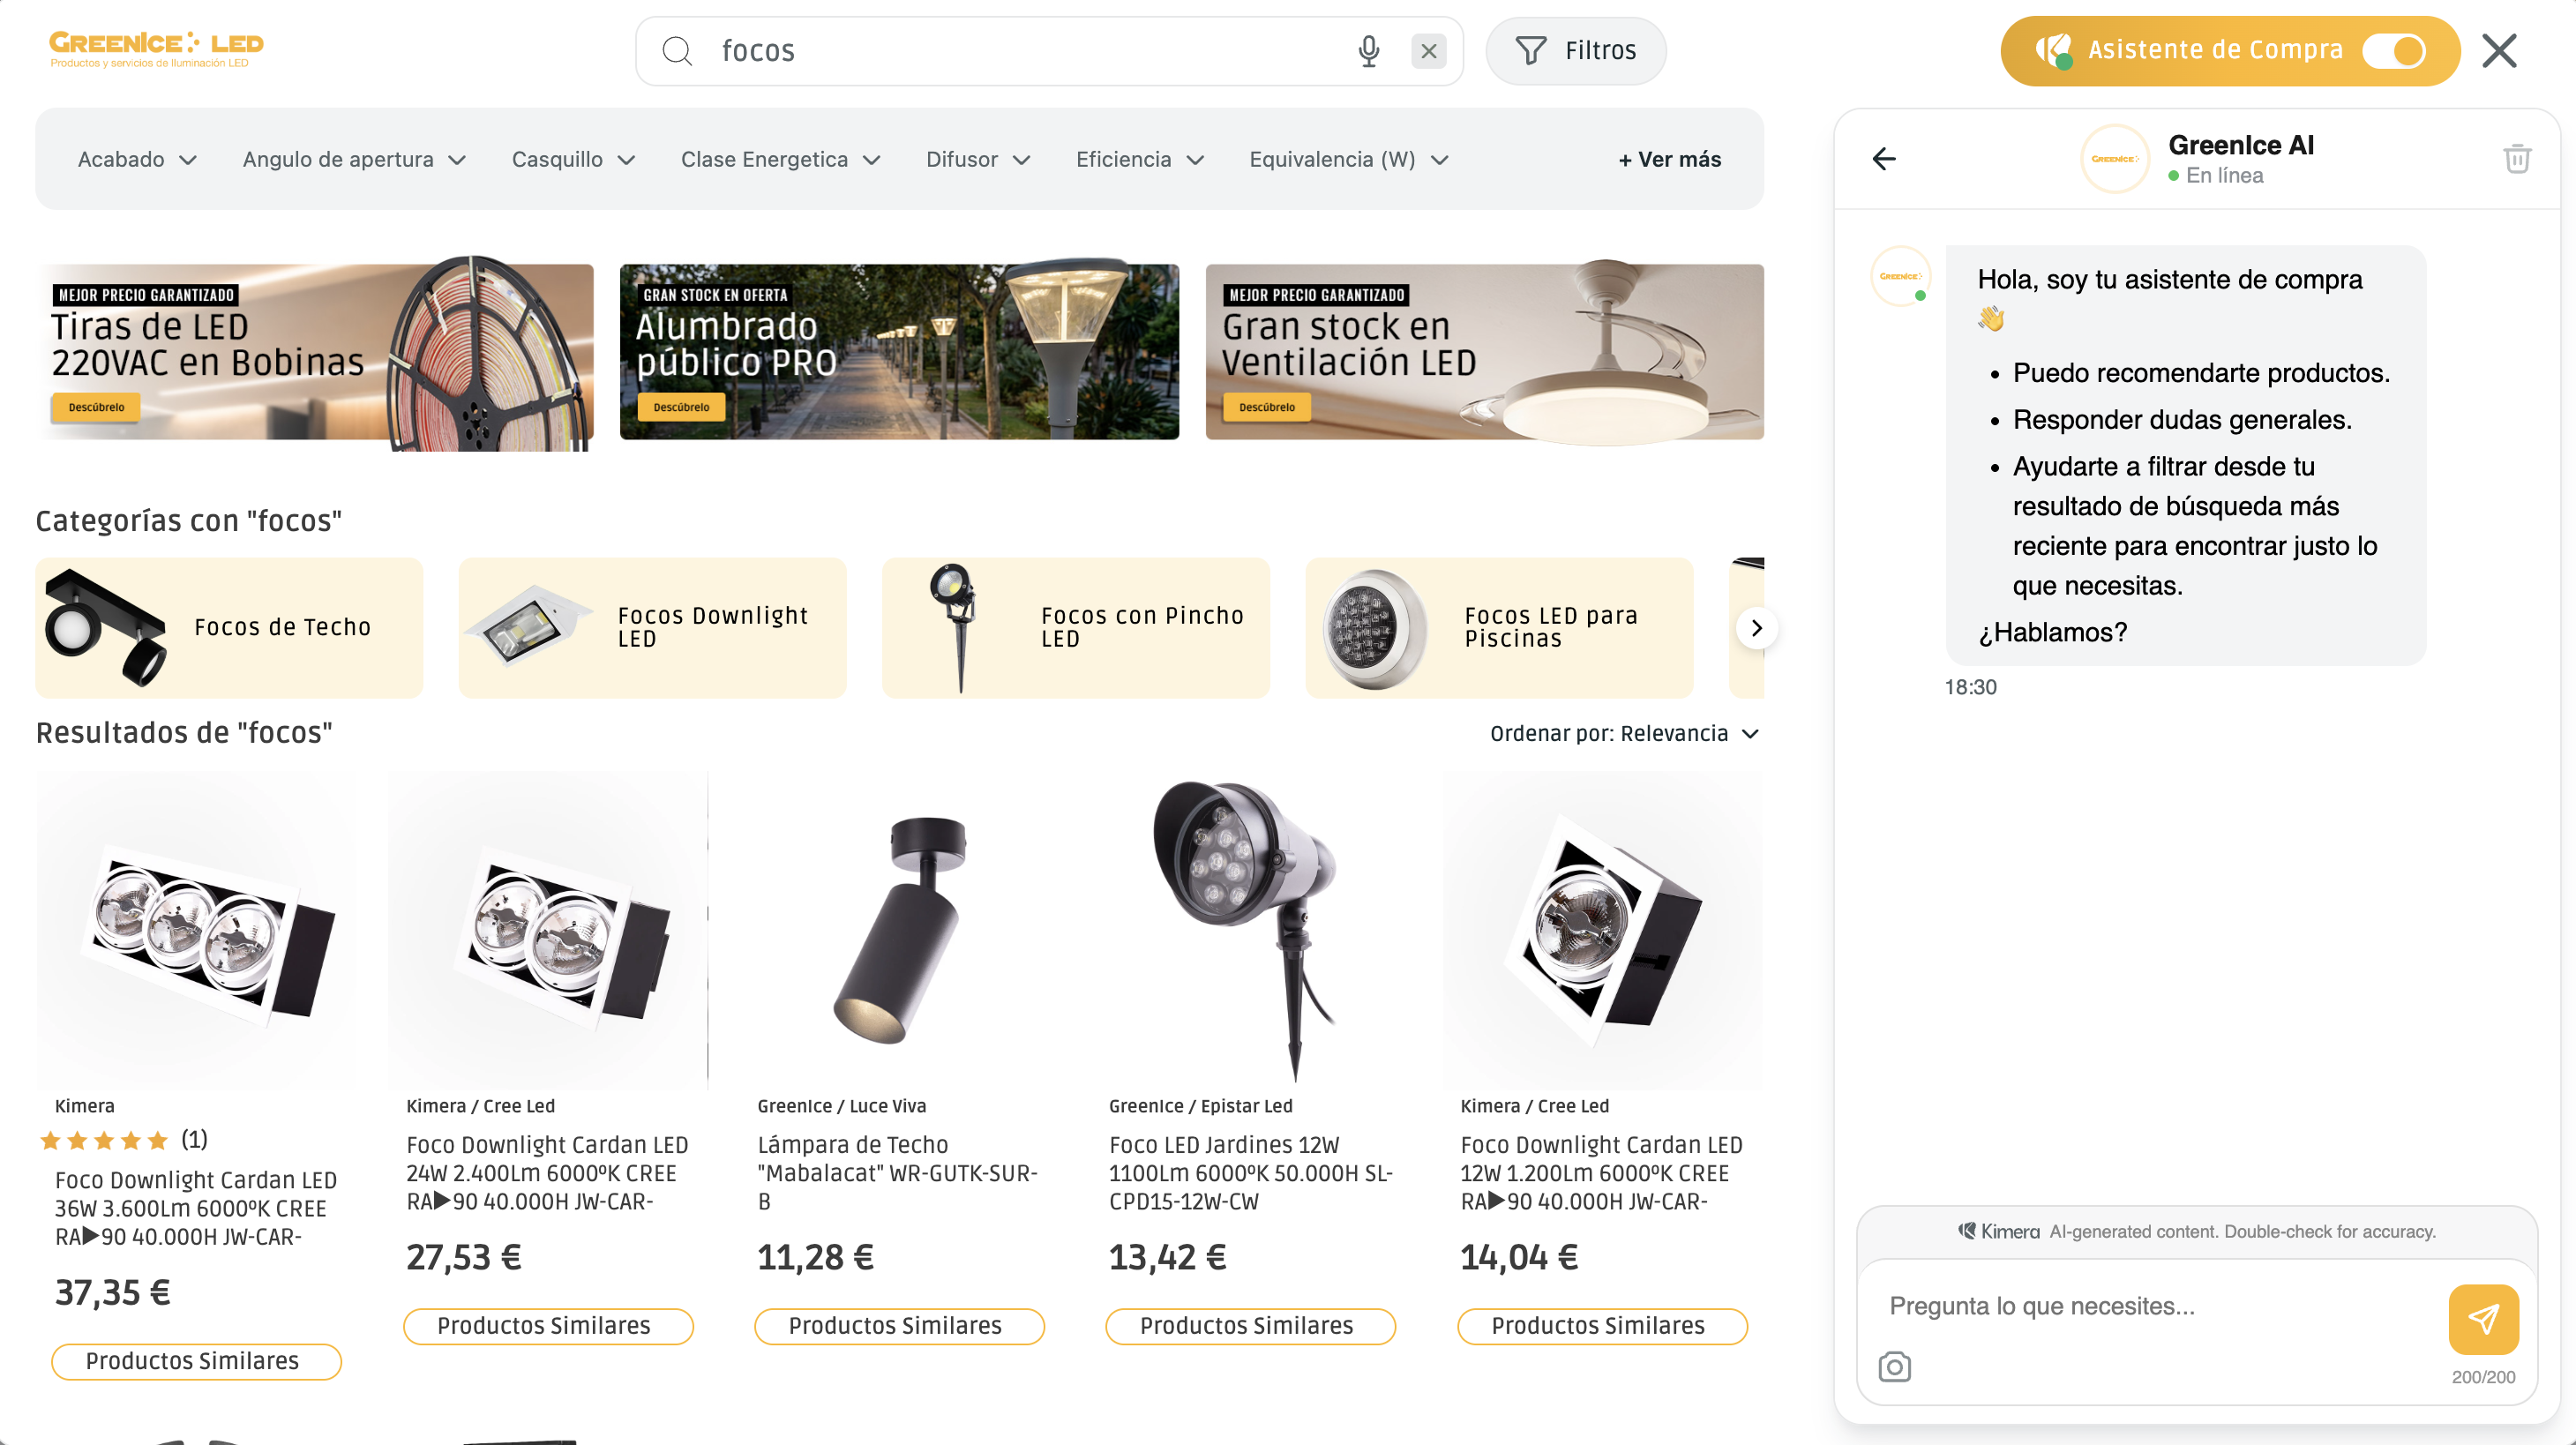Click Descúbrelo on Alumbrado público banner
2576x1445 pixels.
tap(682, 407)
